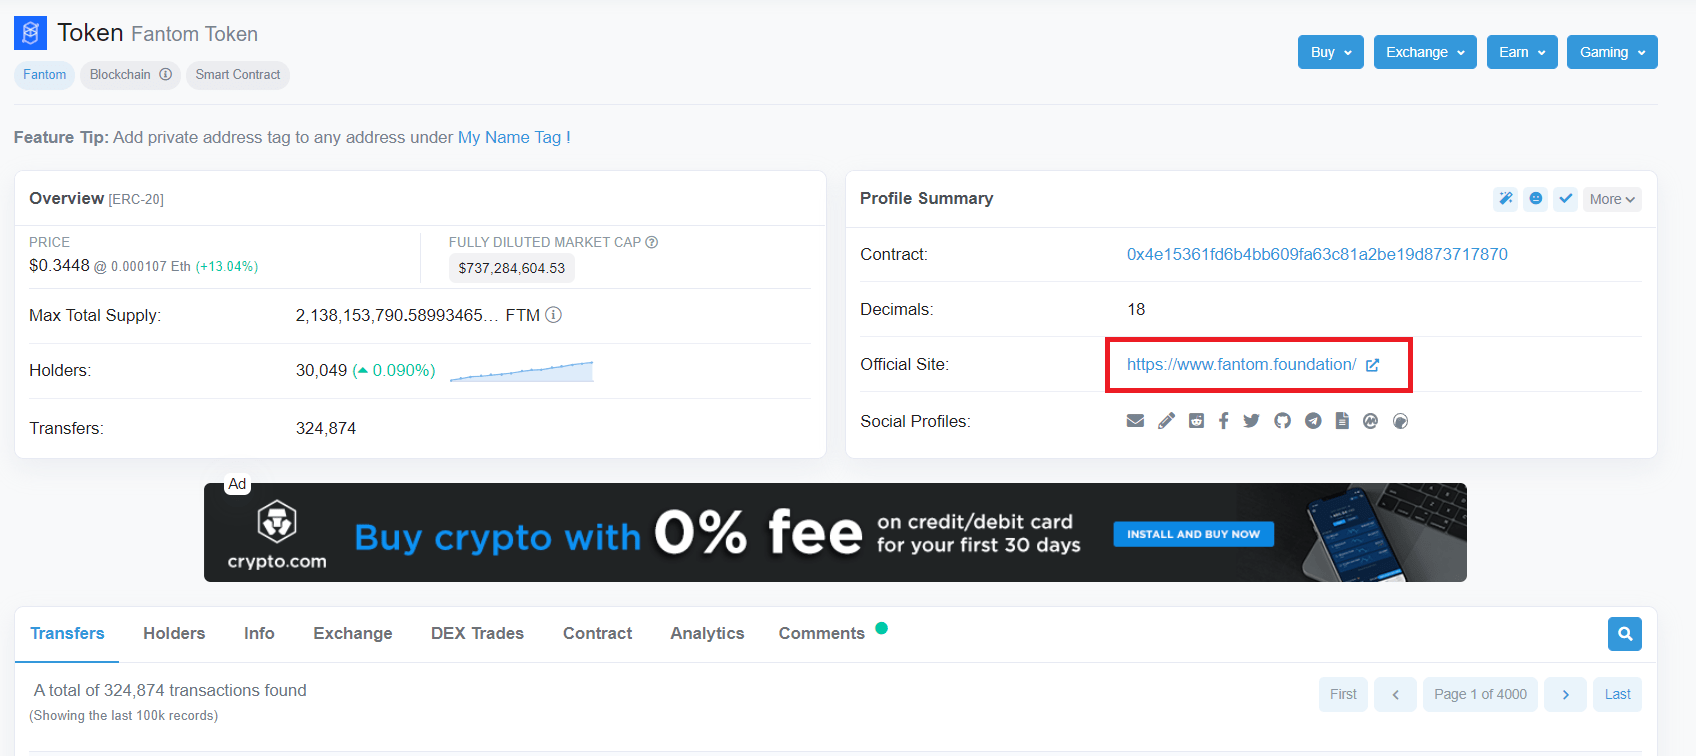Click the 30,049 holders count
This screenshot has width=1696, height=756.
pos(321,370)
